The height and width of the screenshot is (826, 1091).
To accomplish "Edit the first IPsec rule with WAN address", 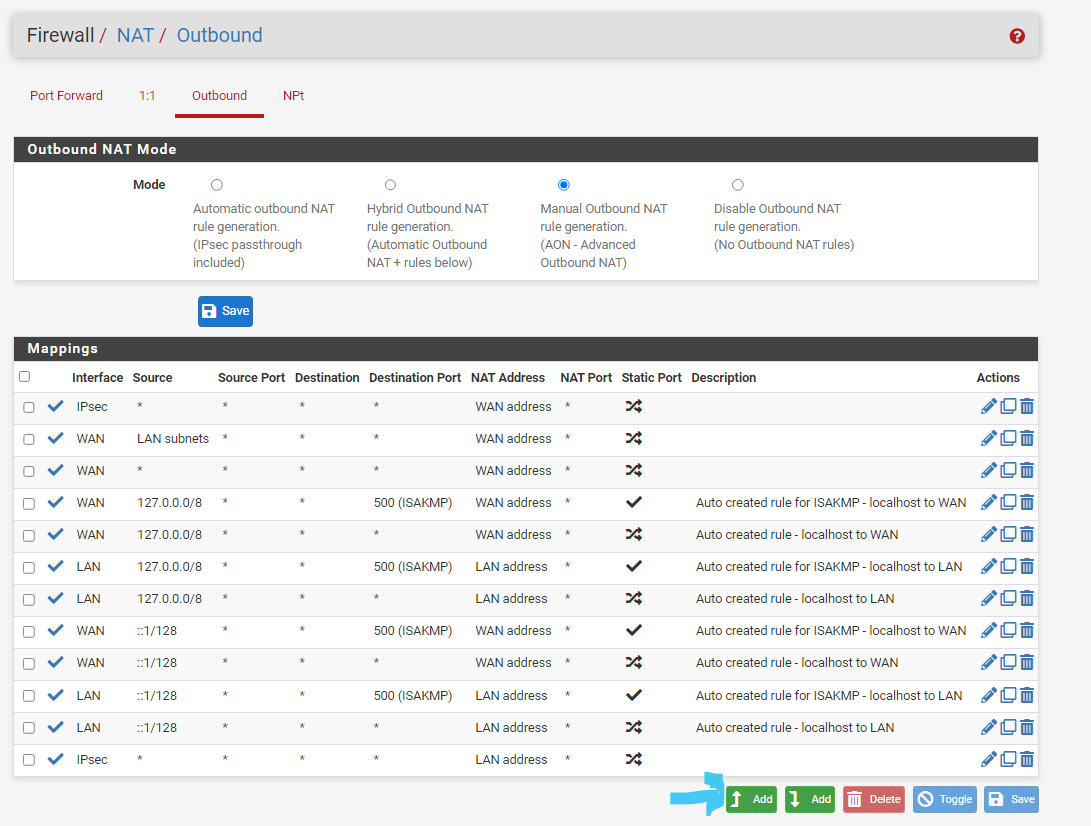I will pos(988,406).
